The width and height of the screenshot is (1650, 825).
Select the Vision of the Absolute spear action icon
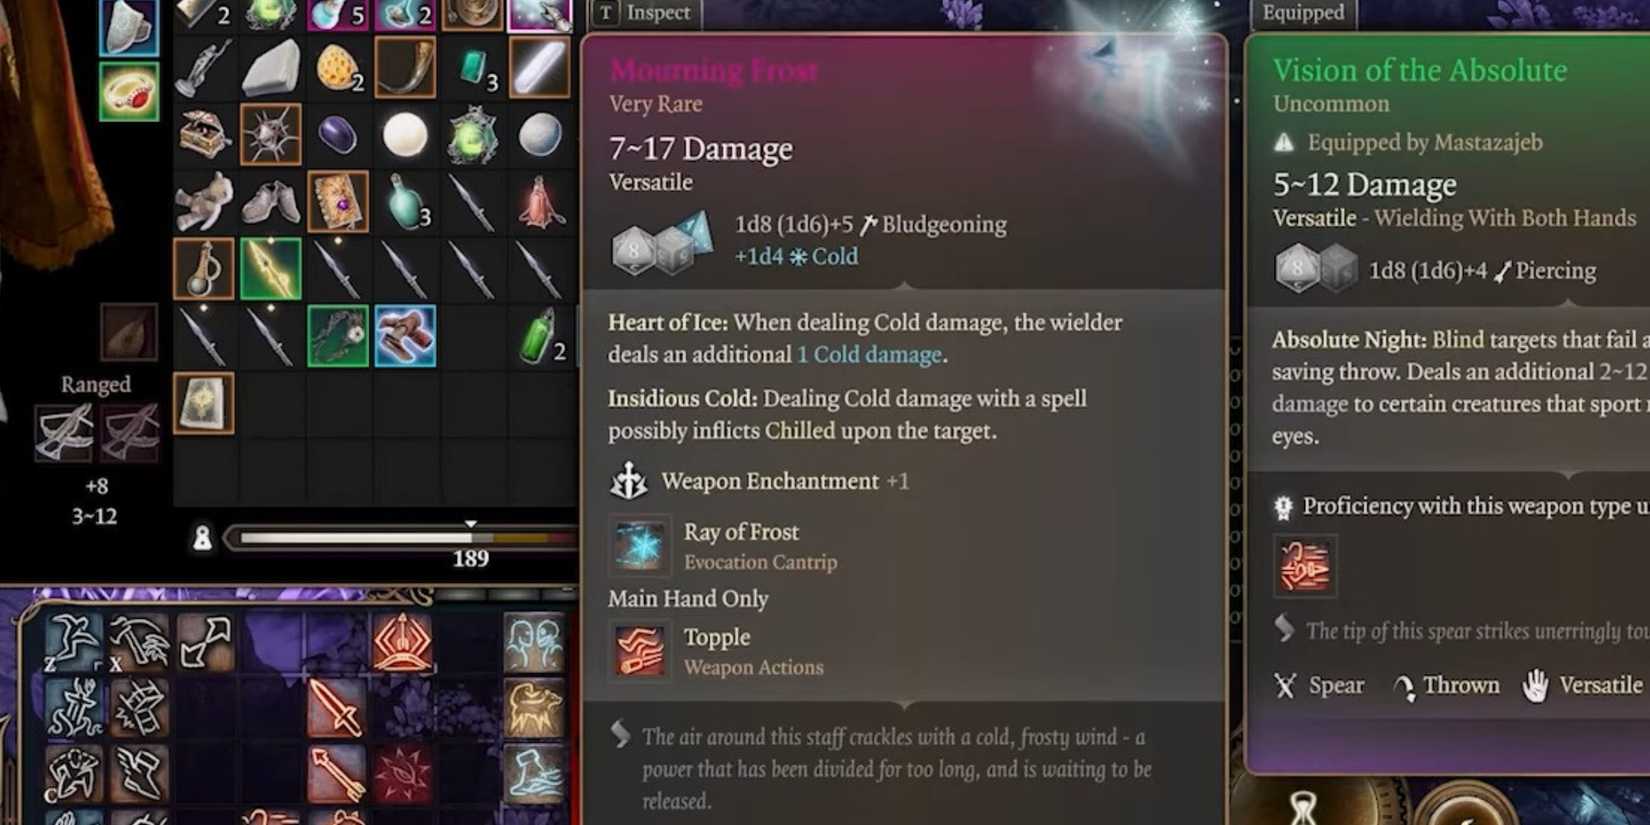tap(1304, 566)
